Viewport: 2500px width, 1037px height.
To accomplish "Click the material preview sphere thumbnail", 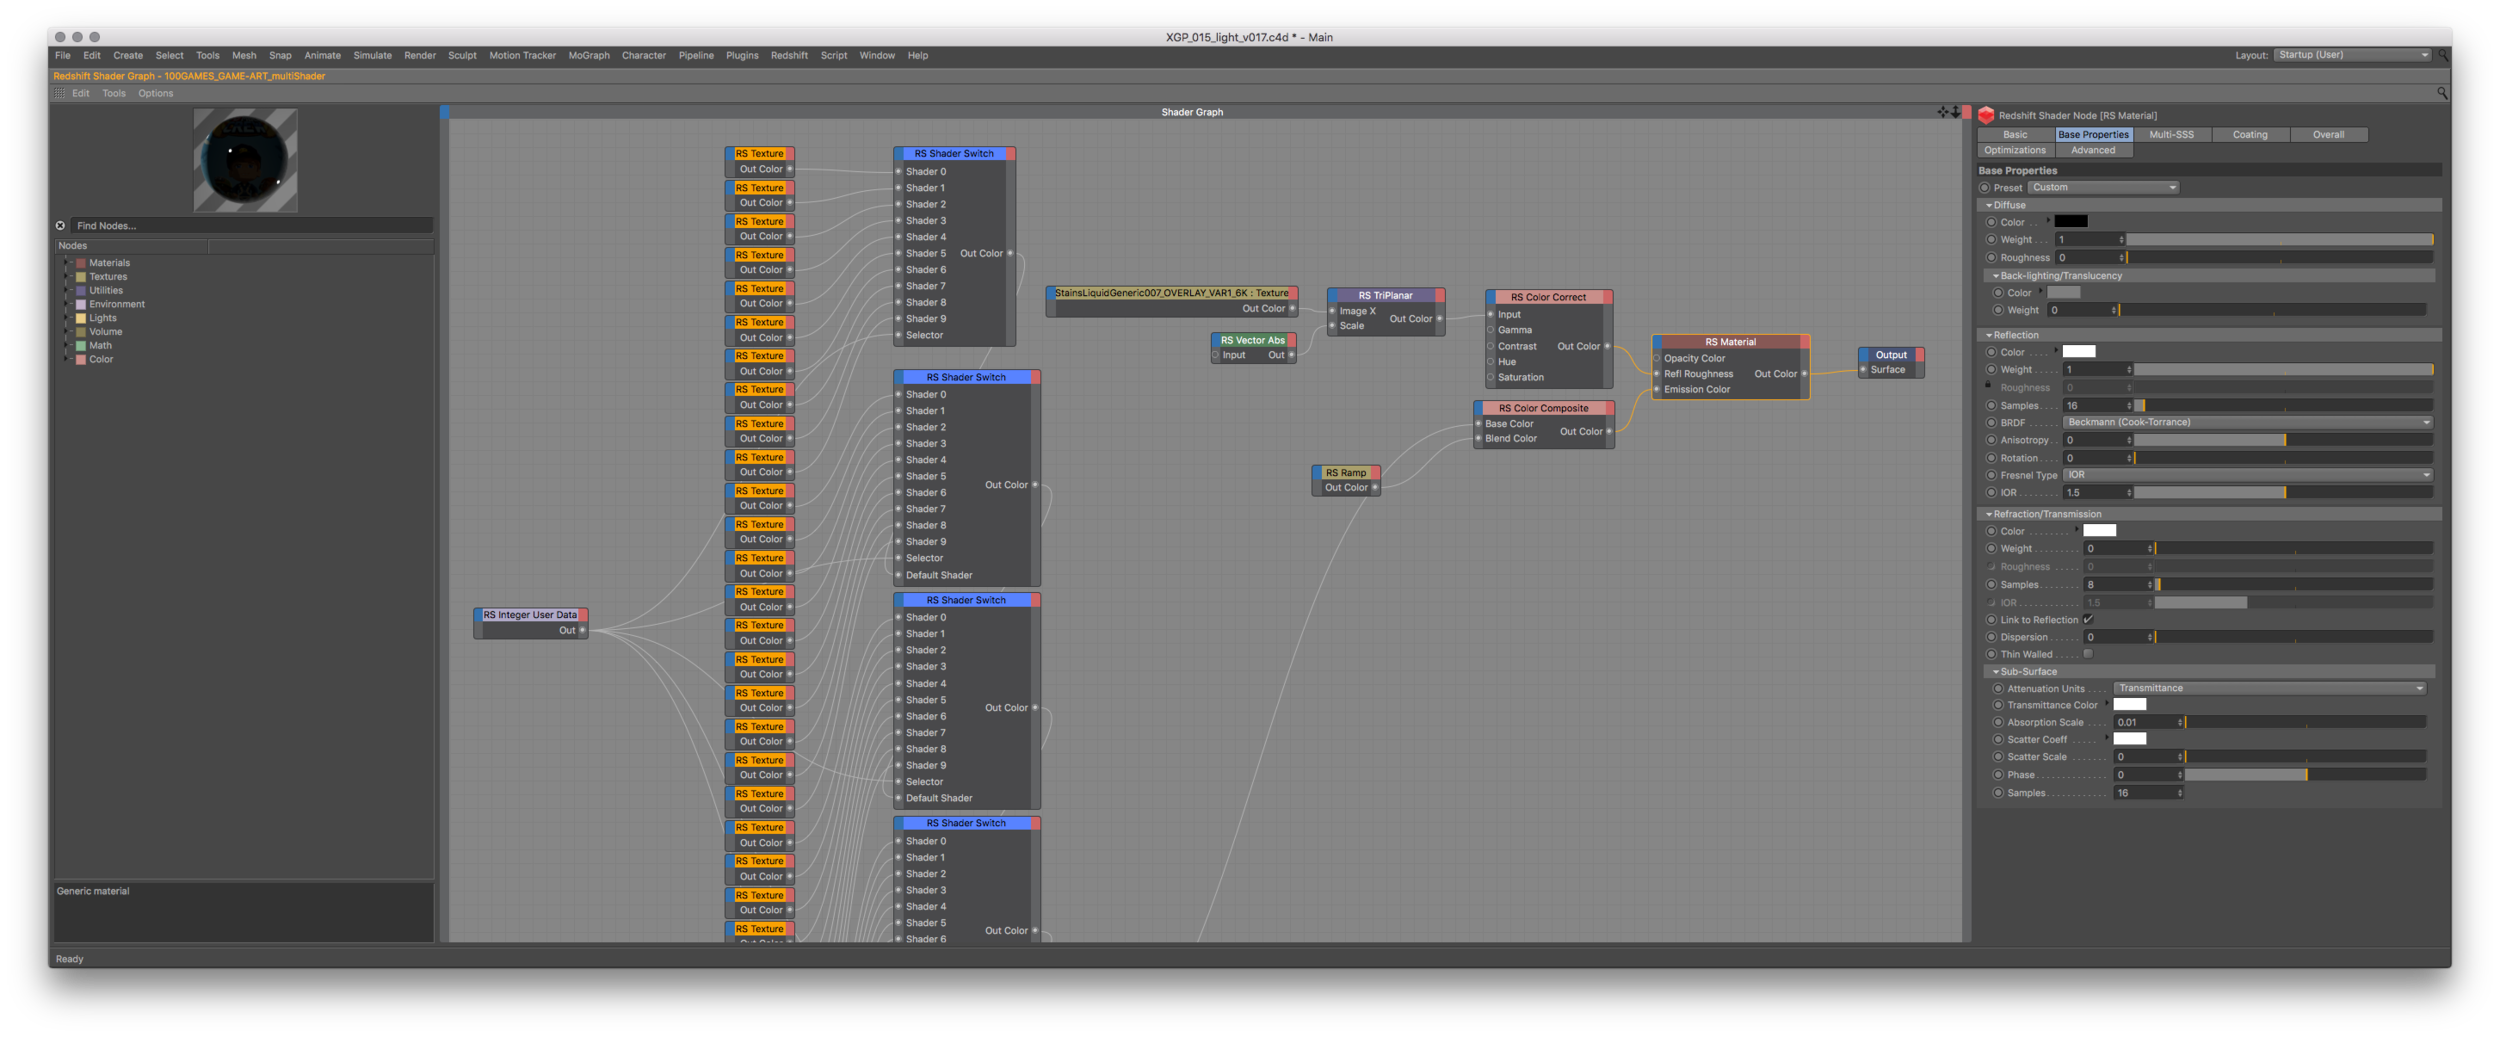I will point(245,160).
